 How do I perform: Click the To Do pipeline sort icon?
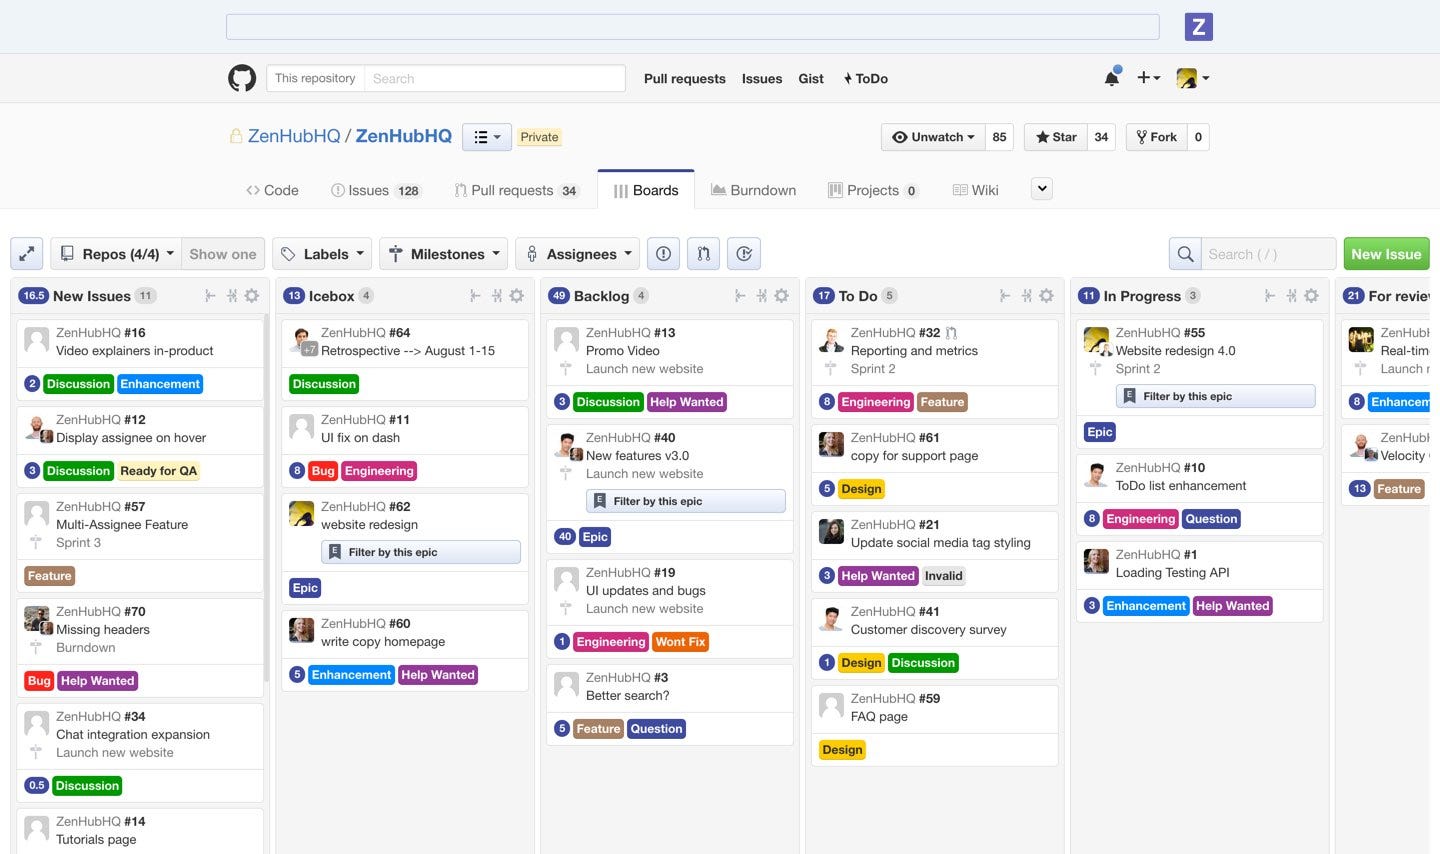coord(1027,296)
